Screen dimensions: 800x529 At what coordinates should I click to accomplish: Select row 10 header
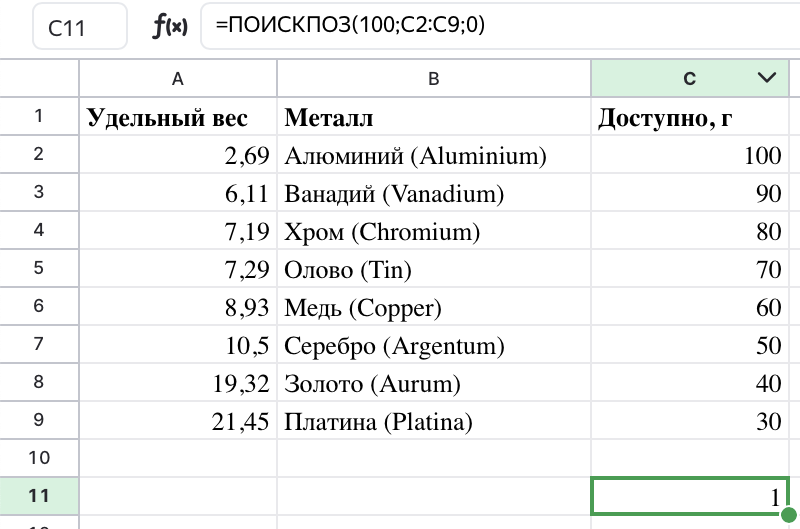click(x=39, y=458)
